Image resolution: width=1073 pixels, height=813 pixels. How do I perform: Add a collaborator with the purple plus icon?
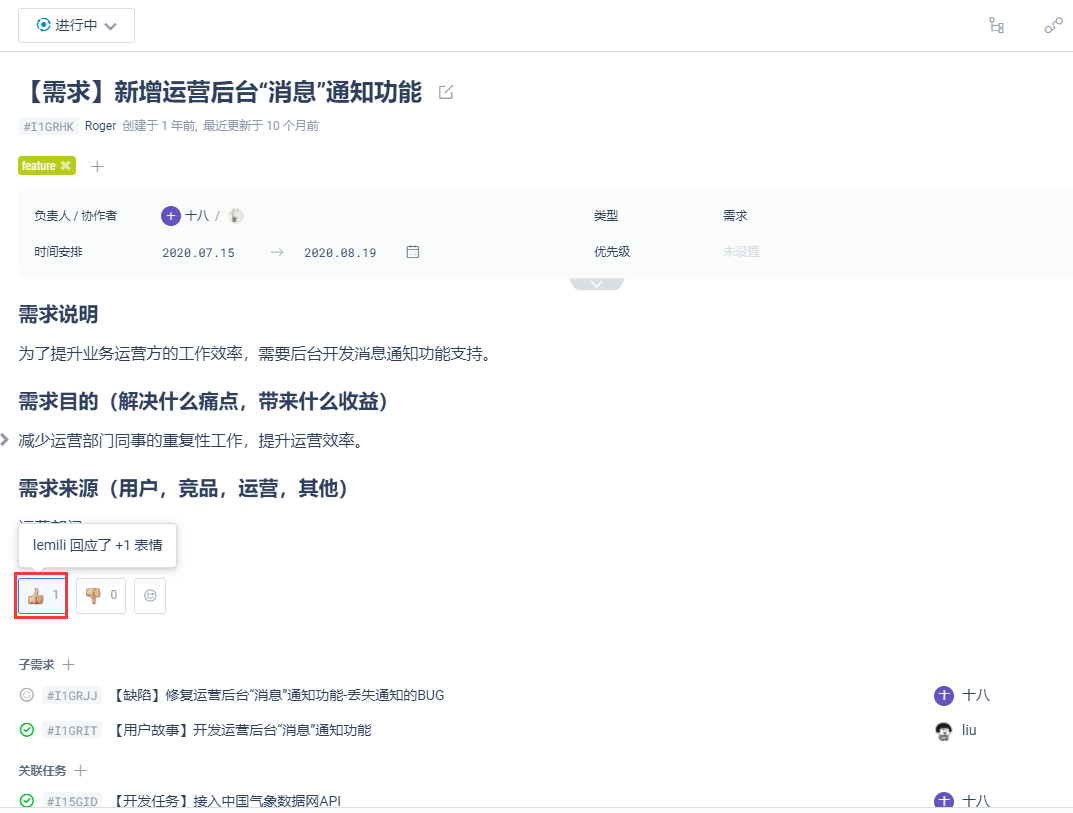[170, 215]
